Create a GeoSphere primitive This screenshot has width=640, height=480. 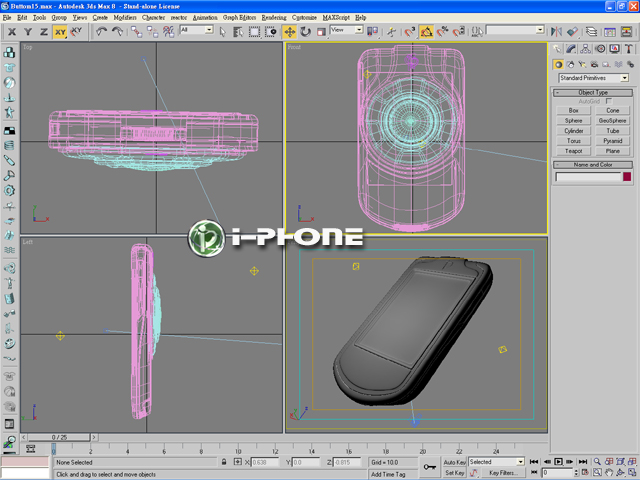point(612,121)
